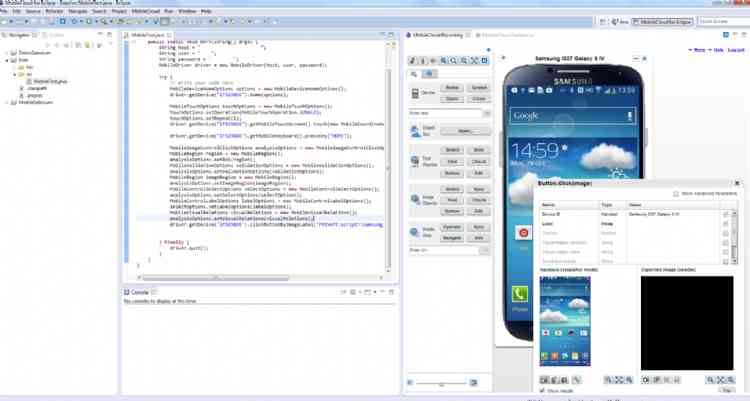Click Collapse All icon in Navigator toolbar
This screenshot has width=750, height=401.
[77, 45]
